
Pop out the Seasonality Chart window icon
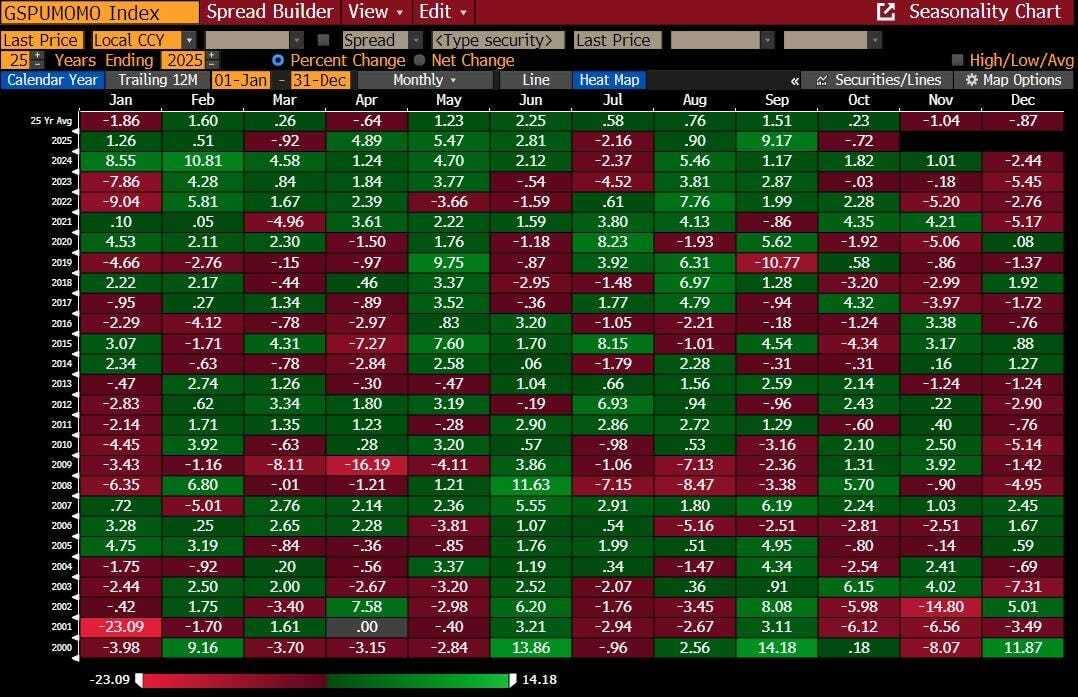tap(886, 12)
